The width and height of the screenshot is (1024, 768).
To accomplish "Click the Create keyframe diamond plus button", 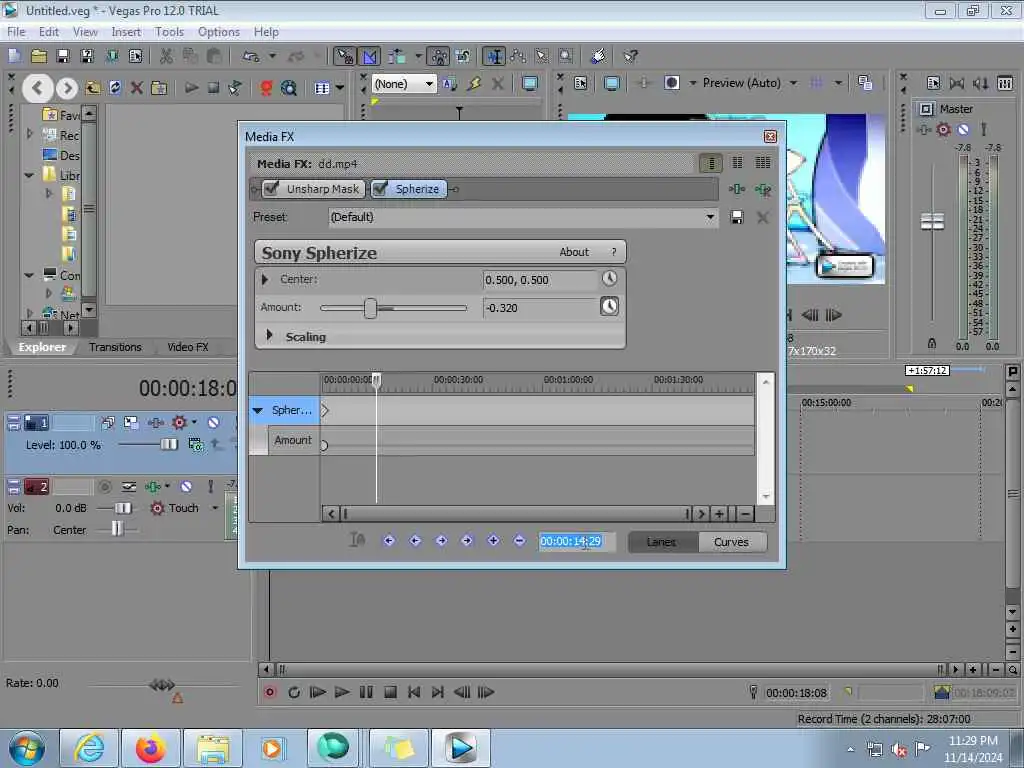I will [x=493, y=540].
